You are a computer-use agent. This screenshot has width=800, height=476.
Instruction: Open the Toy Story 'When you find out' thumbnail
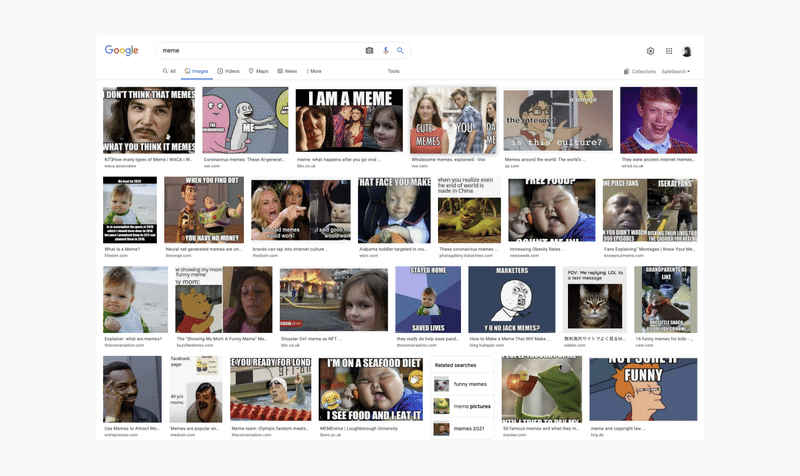204,210
